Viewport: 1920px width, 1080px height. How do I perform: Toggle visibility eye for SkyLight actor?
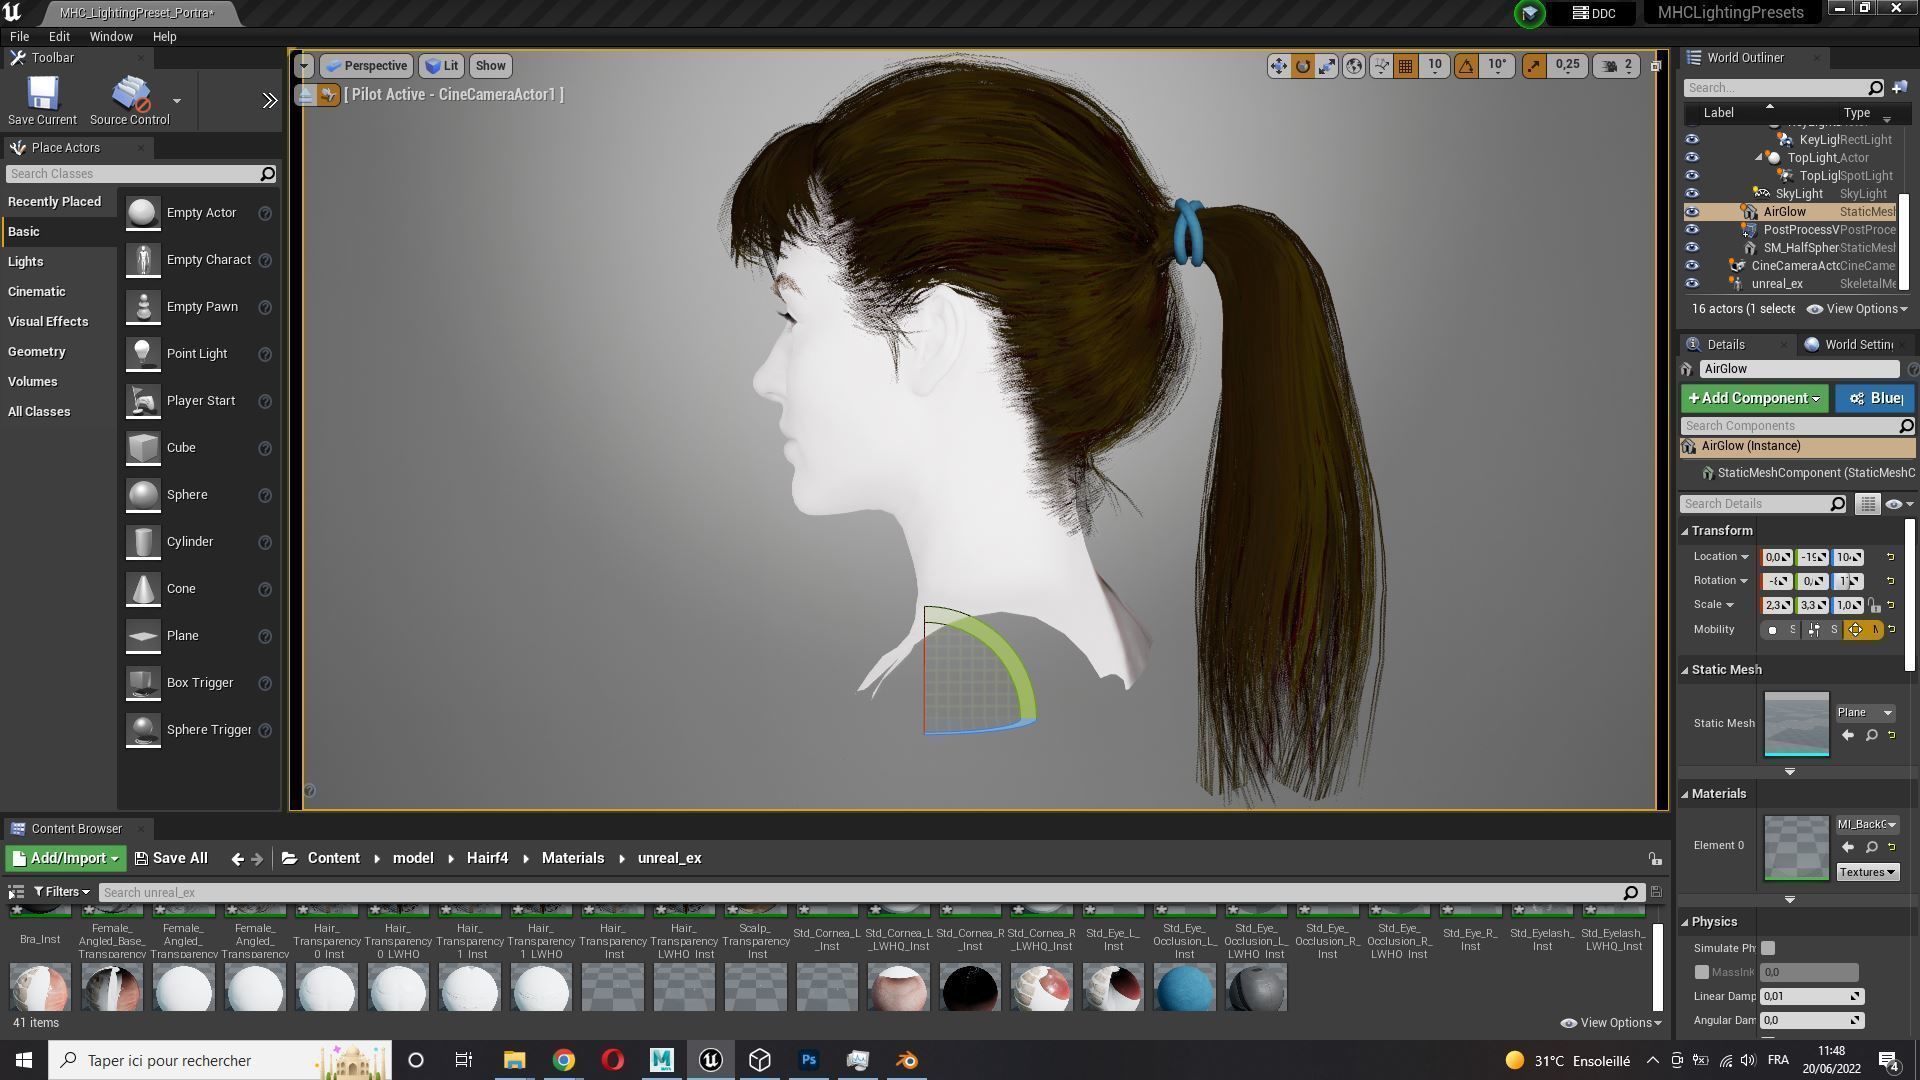[x=1692, y=194]
